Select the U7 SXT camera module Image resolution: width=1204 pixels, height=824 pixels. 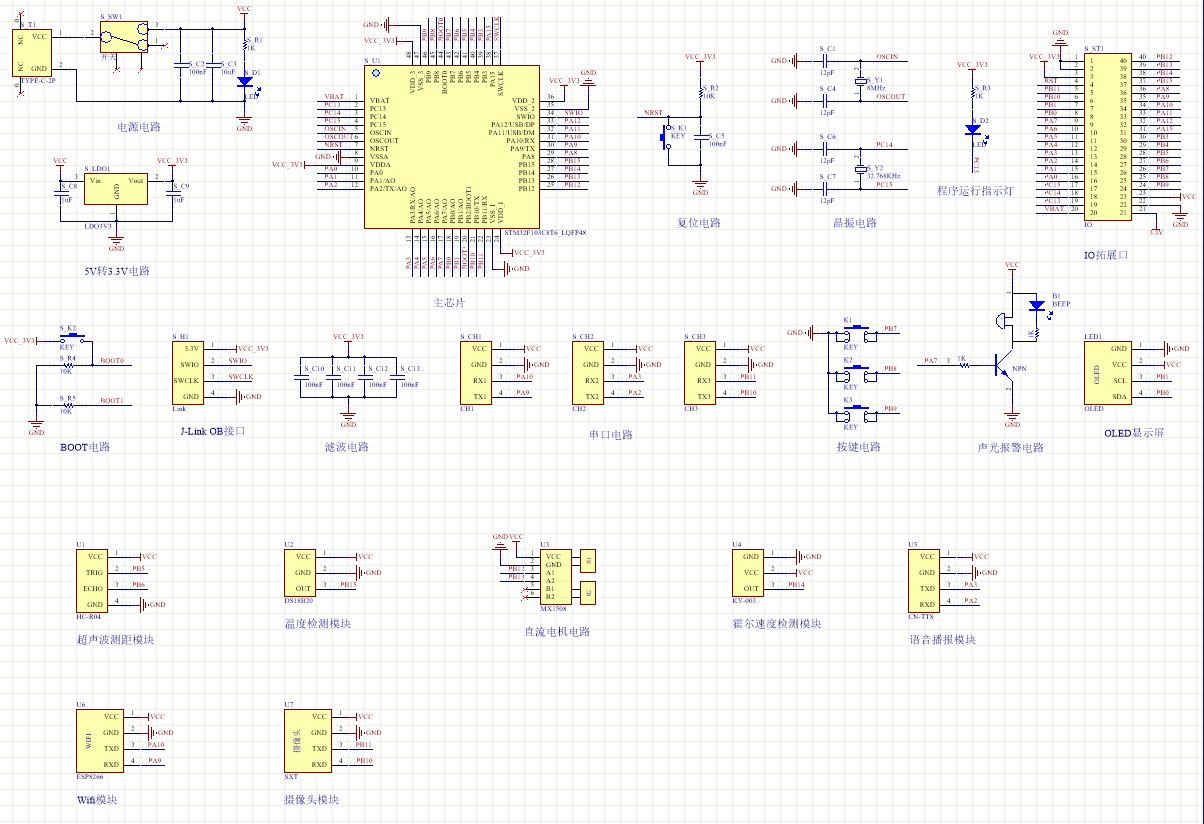pyautogui.click(x=309, y=740)
